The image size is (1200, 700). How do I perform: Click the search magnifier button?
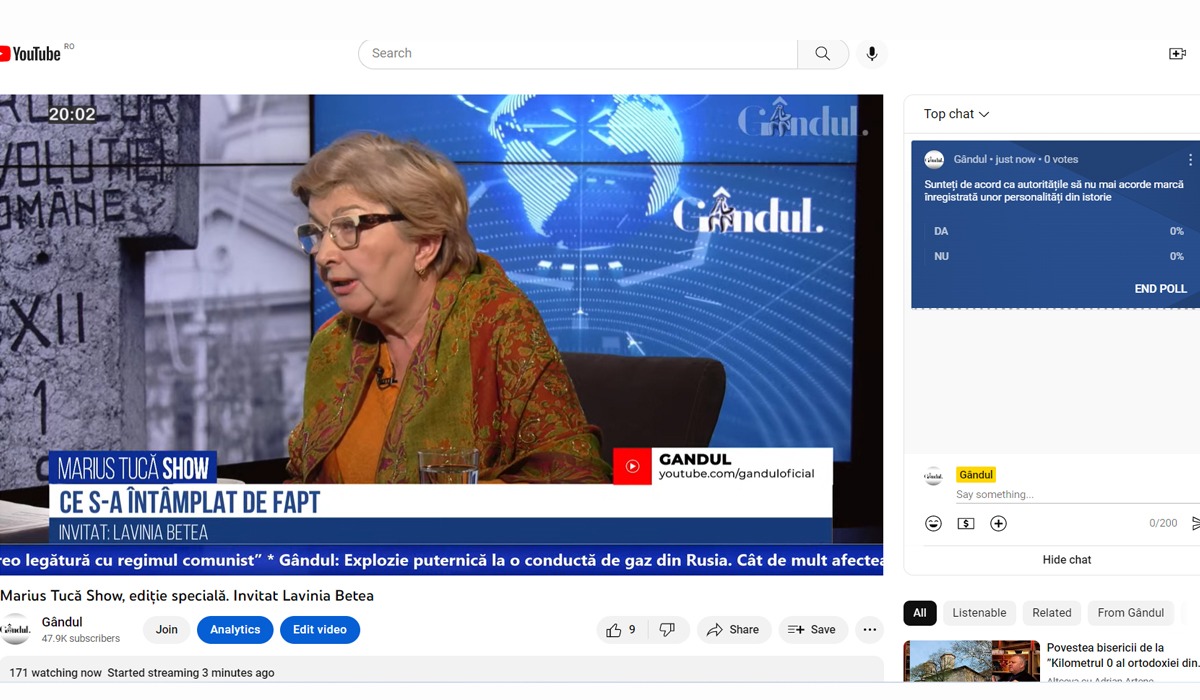(x=823, y=54)
